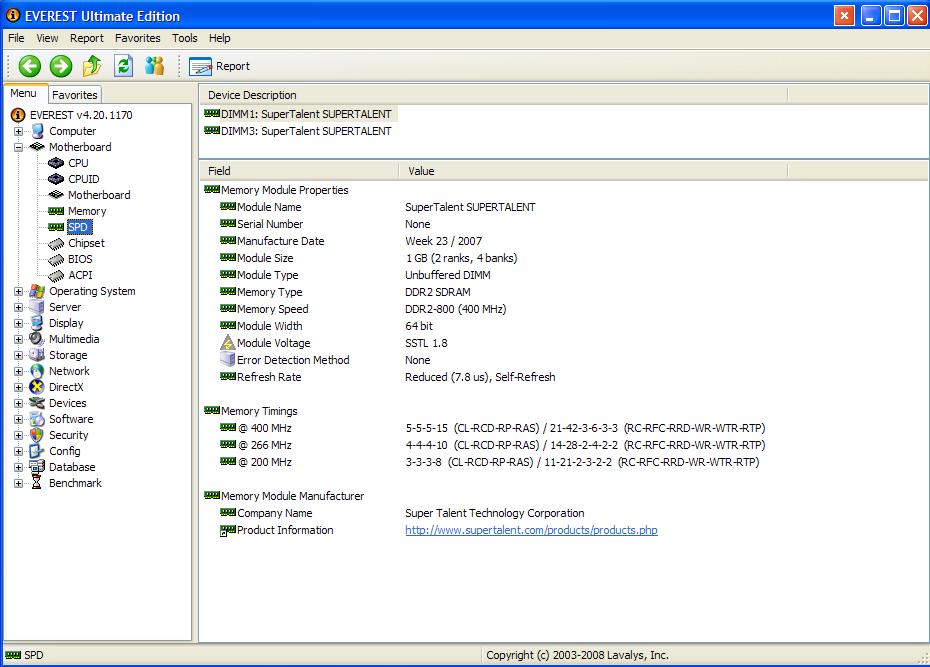The image size is (930, 667).
Task: Click the Value column header
Action: tap(593, 171)
